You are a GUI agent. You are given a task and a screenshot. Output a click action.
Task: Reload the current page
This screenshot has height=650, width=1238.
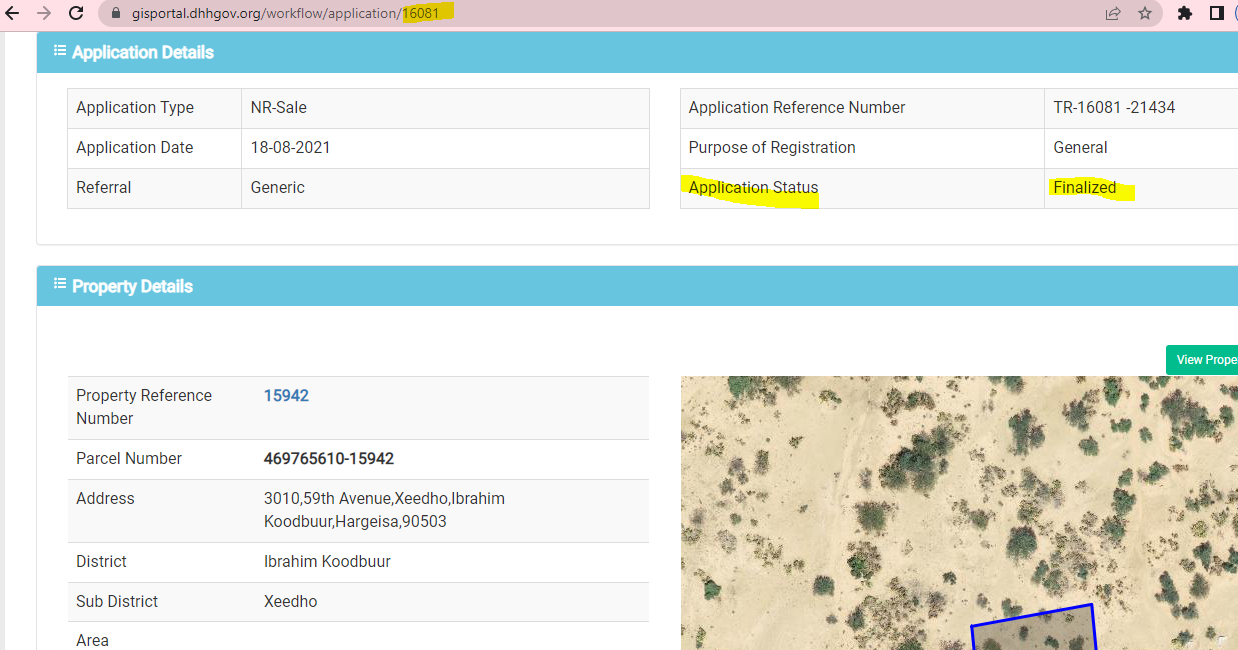(x=76, y=14)
